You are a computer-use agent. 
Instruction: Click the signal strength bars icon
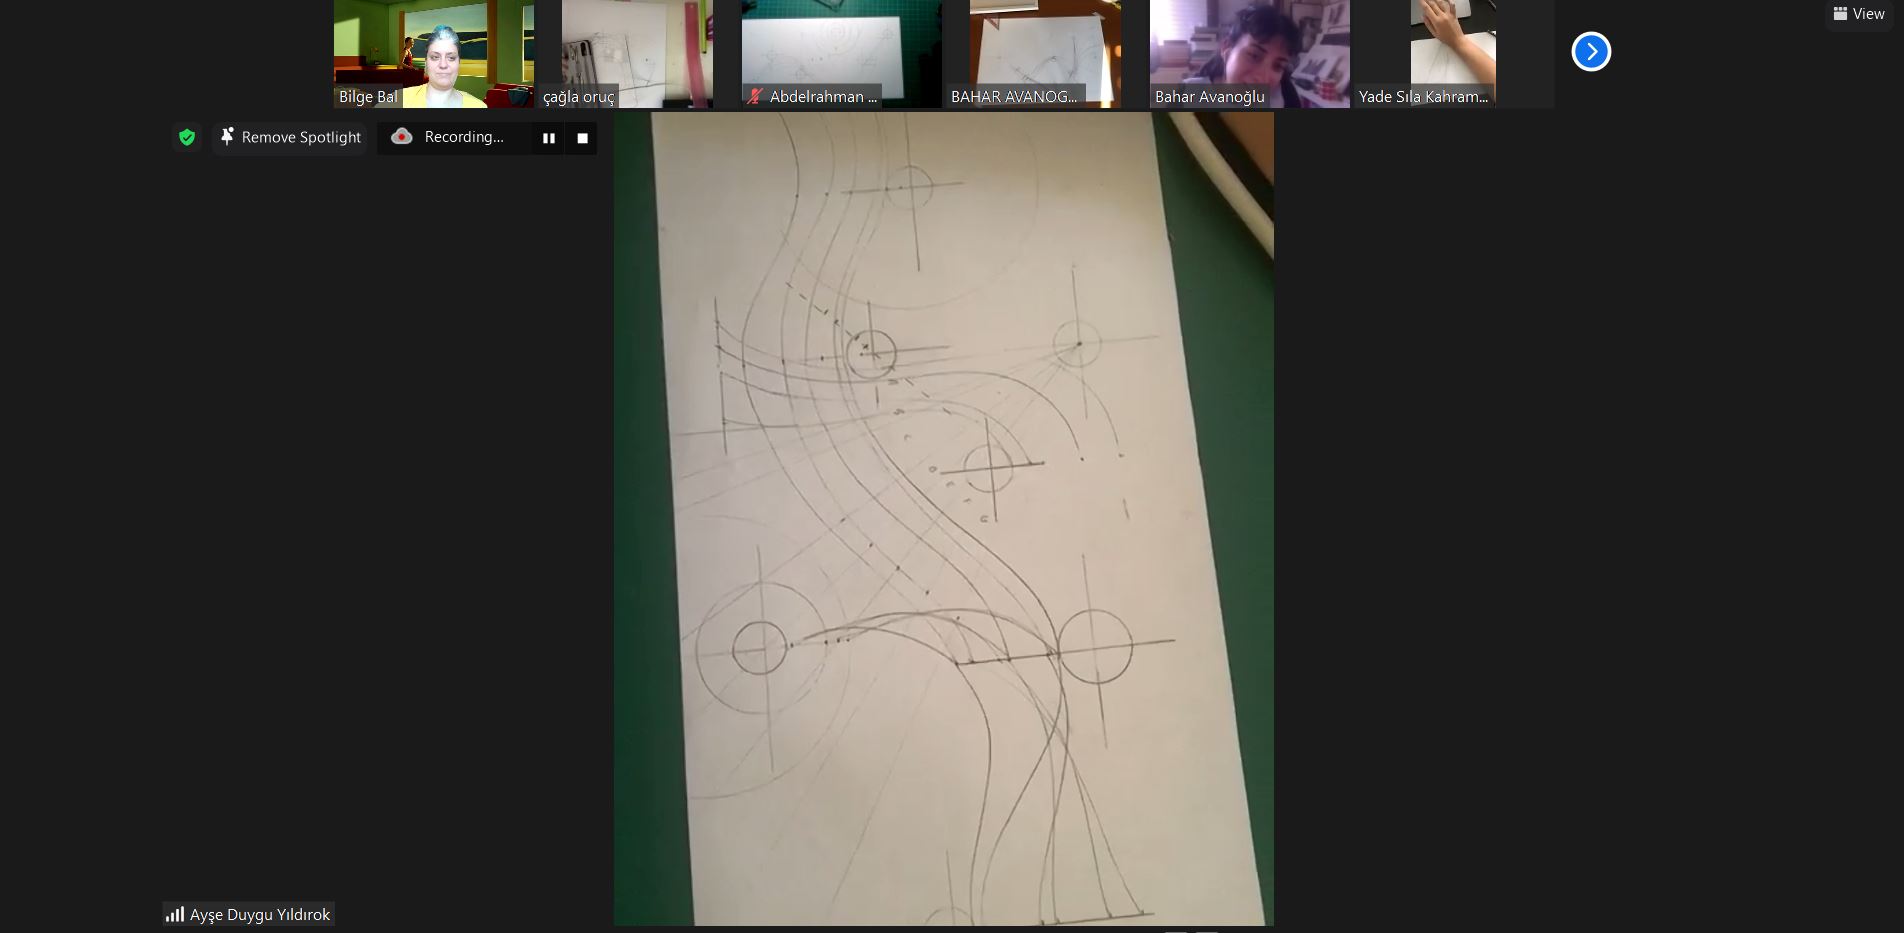(x=175, y=914)
